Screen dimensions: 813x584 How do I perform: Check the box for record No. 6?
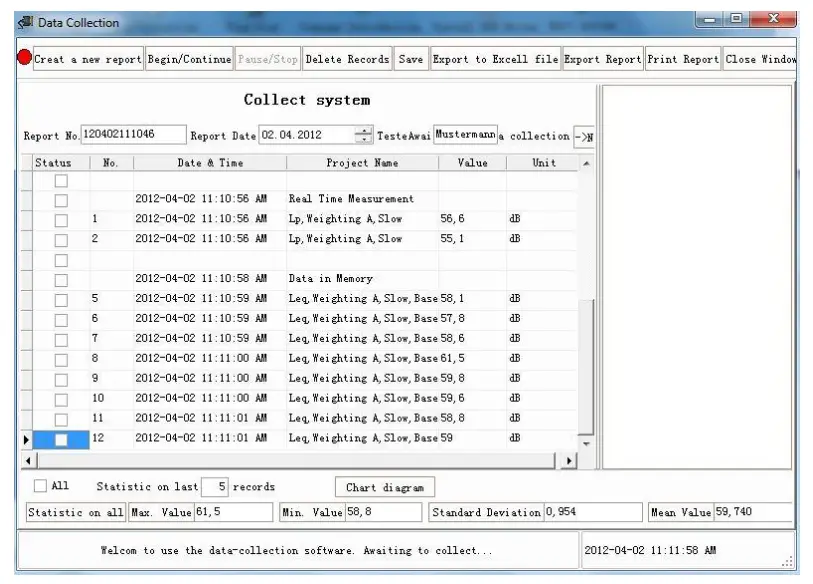point(61,320)
